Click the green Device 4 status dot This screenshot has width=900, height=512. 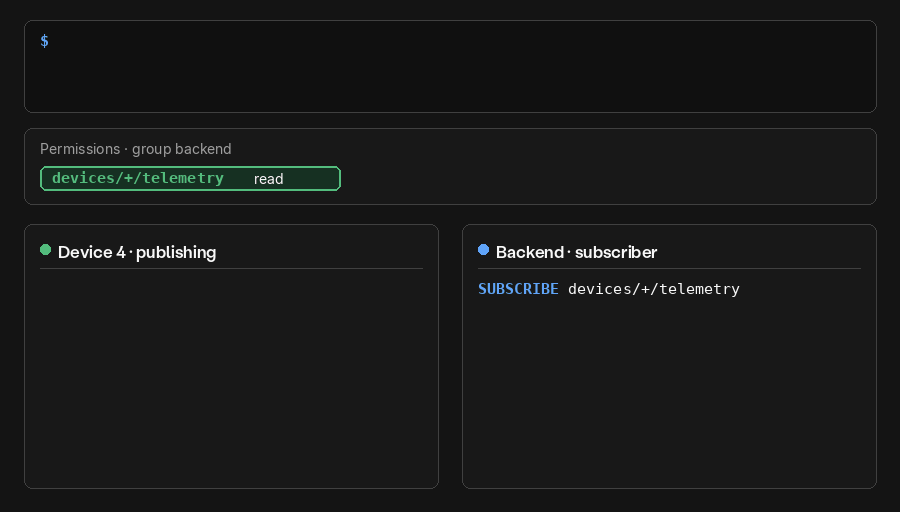tap(45, 250)
